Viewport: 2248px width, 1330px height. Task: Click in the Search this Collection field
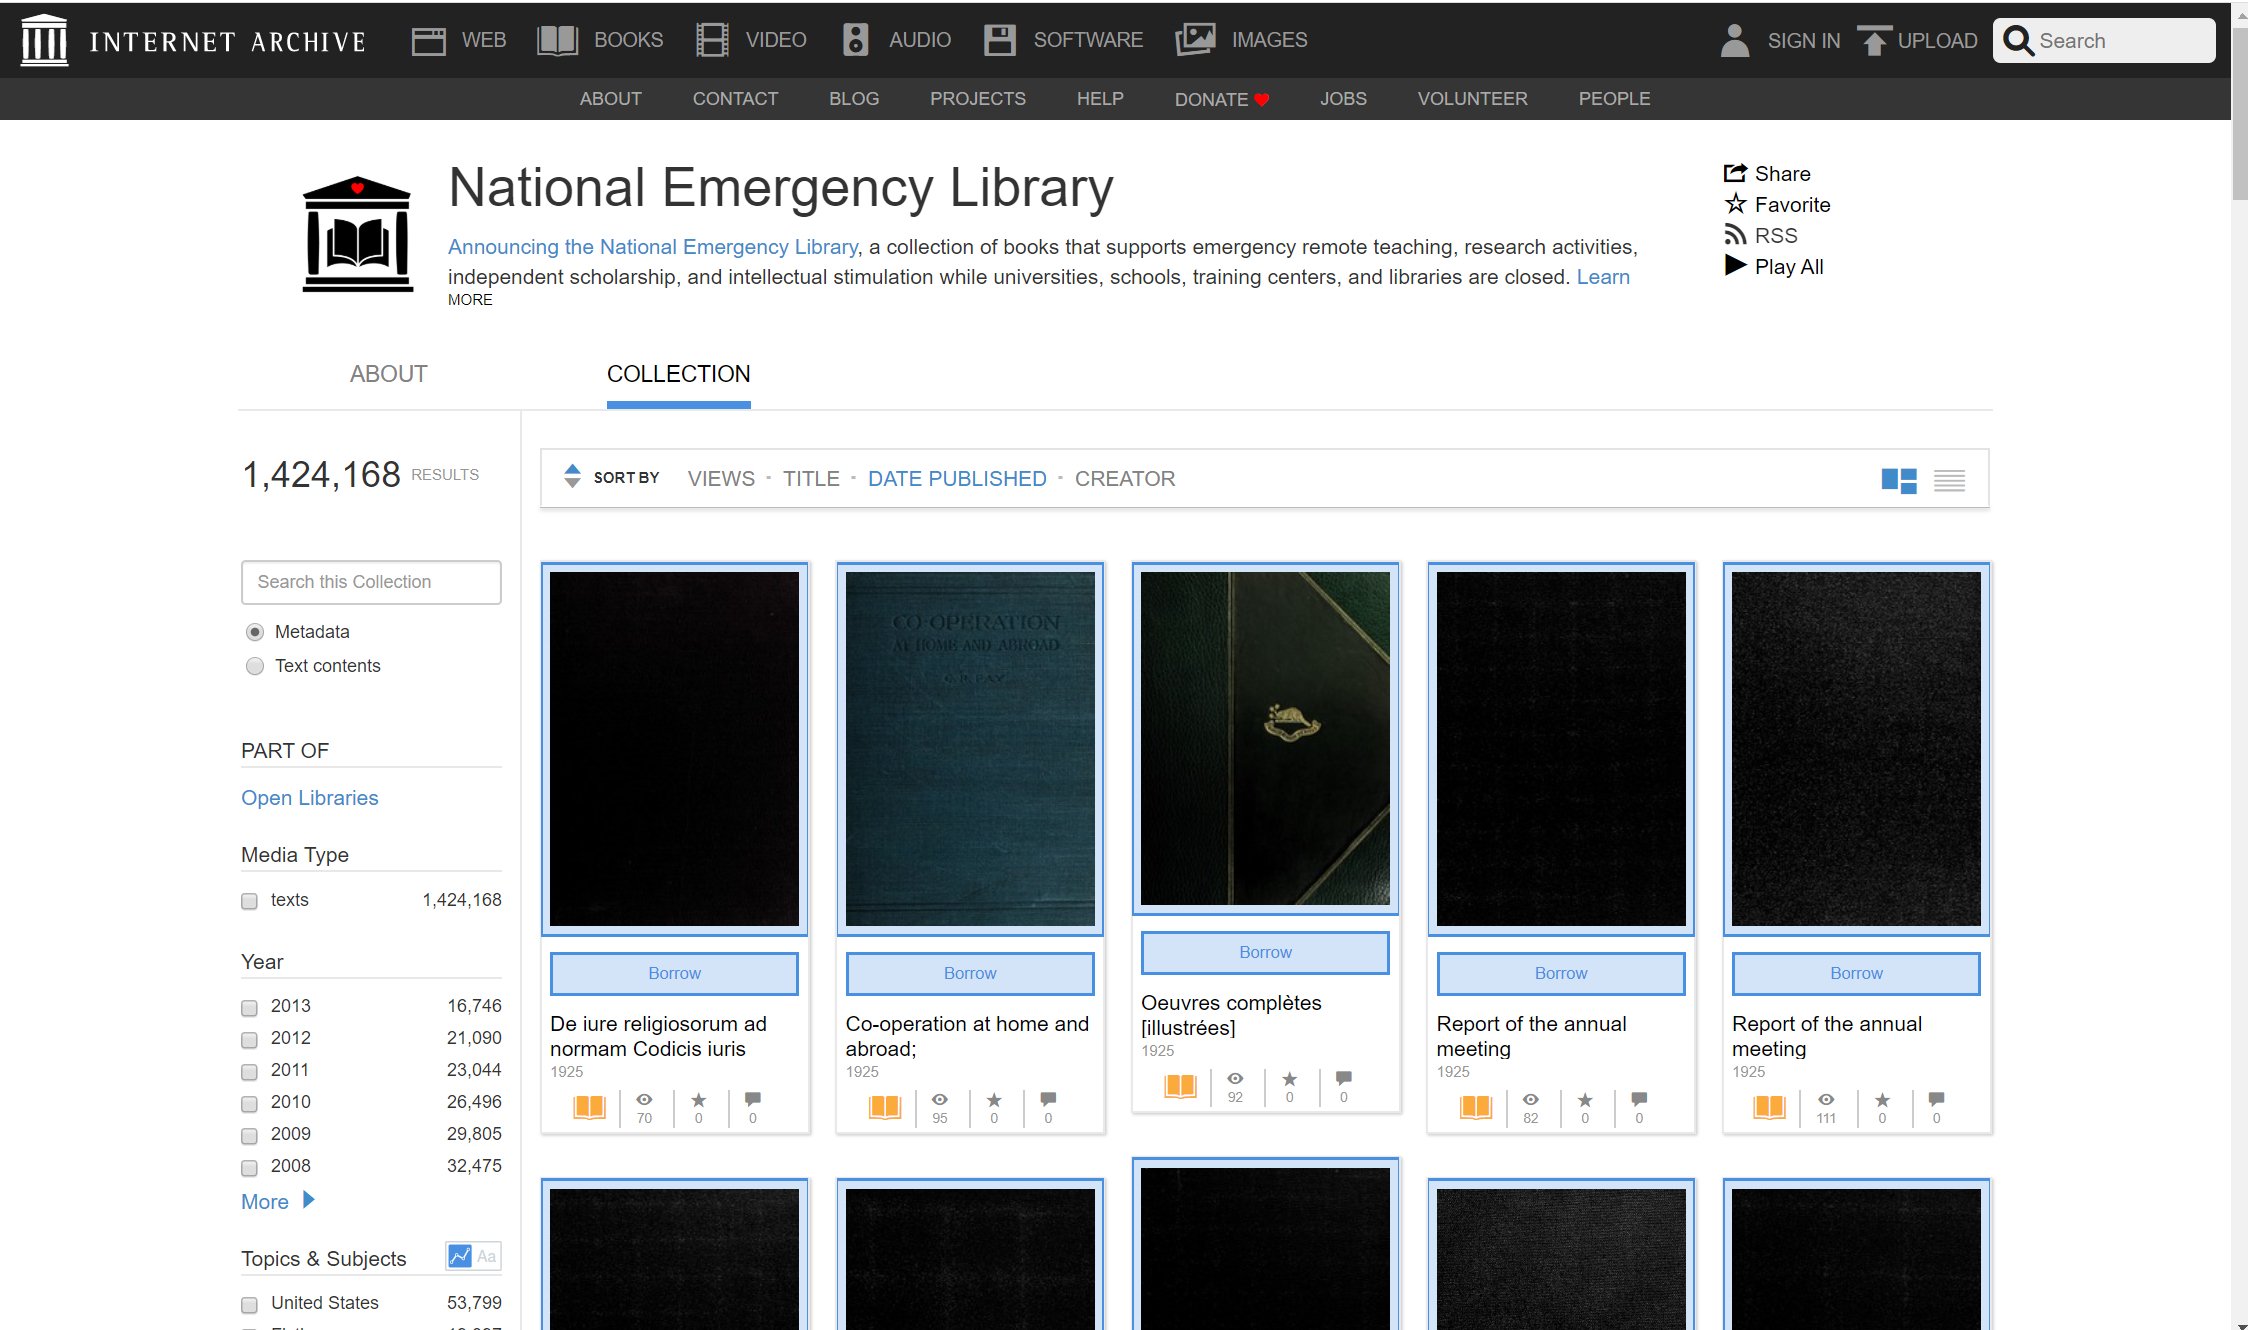[x=370, y=581]
